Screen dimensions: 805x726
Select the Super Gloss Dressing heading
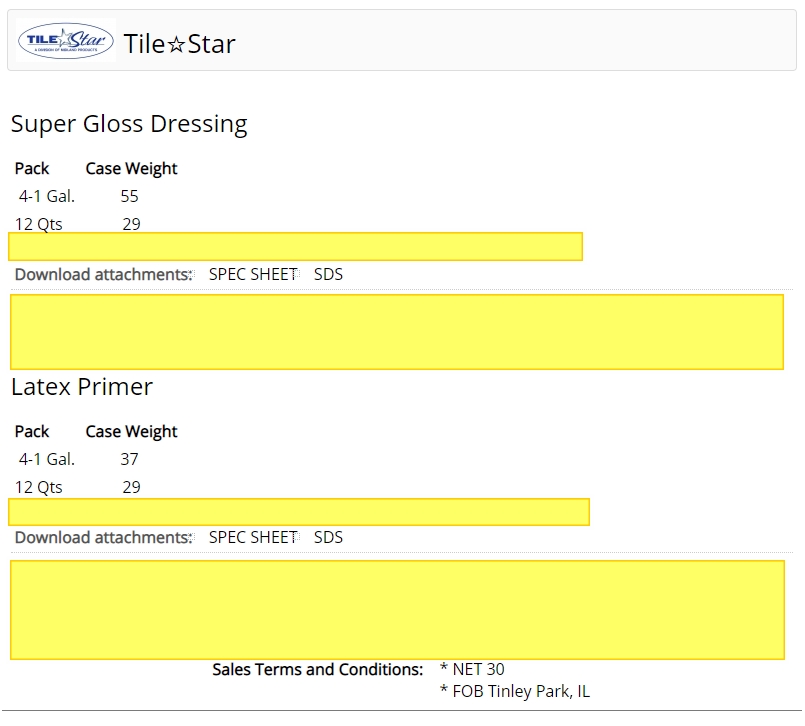coord(129,125)
